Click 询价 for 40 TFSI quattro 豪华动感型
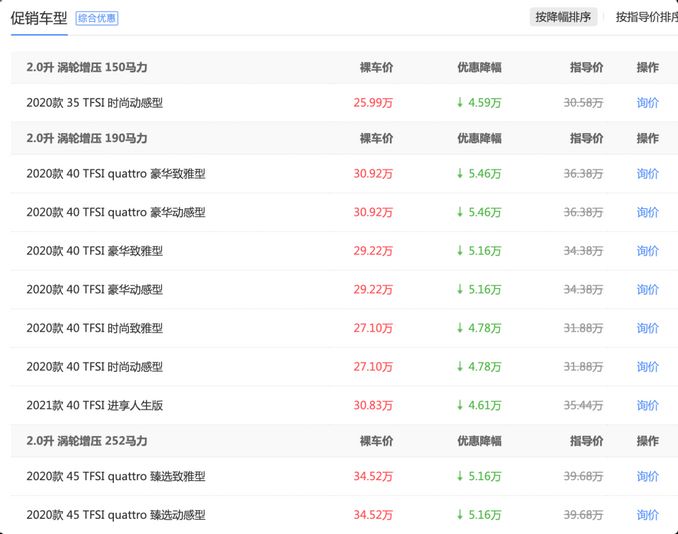 647,212
